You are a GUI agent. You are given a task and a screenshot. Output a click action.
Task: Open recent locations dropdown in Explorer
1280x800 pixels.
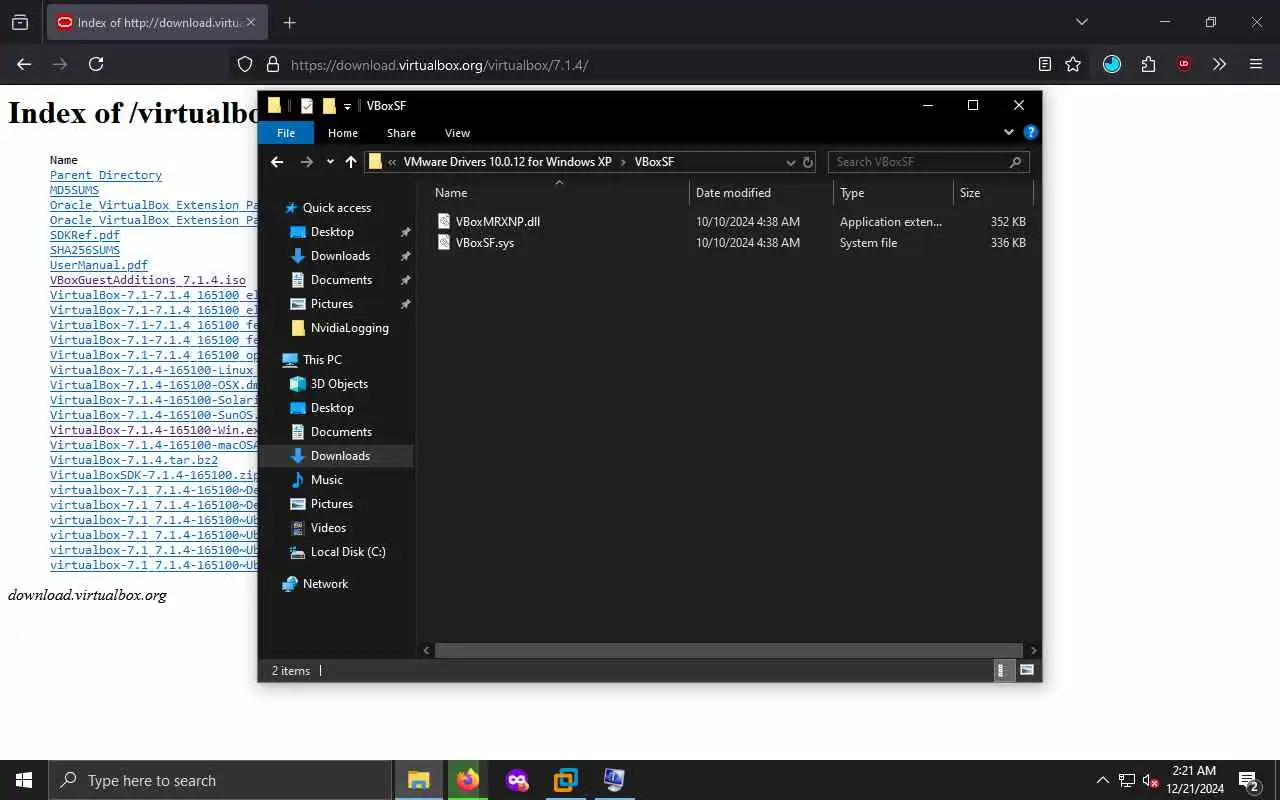(330, 162)
